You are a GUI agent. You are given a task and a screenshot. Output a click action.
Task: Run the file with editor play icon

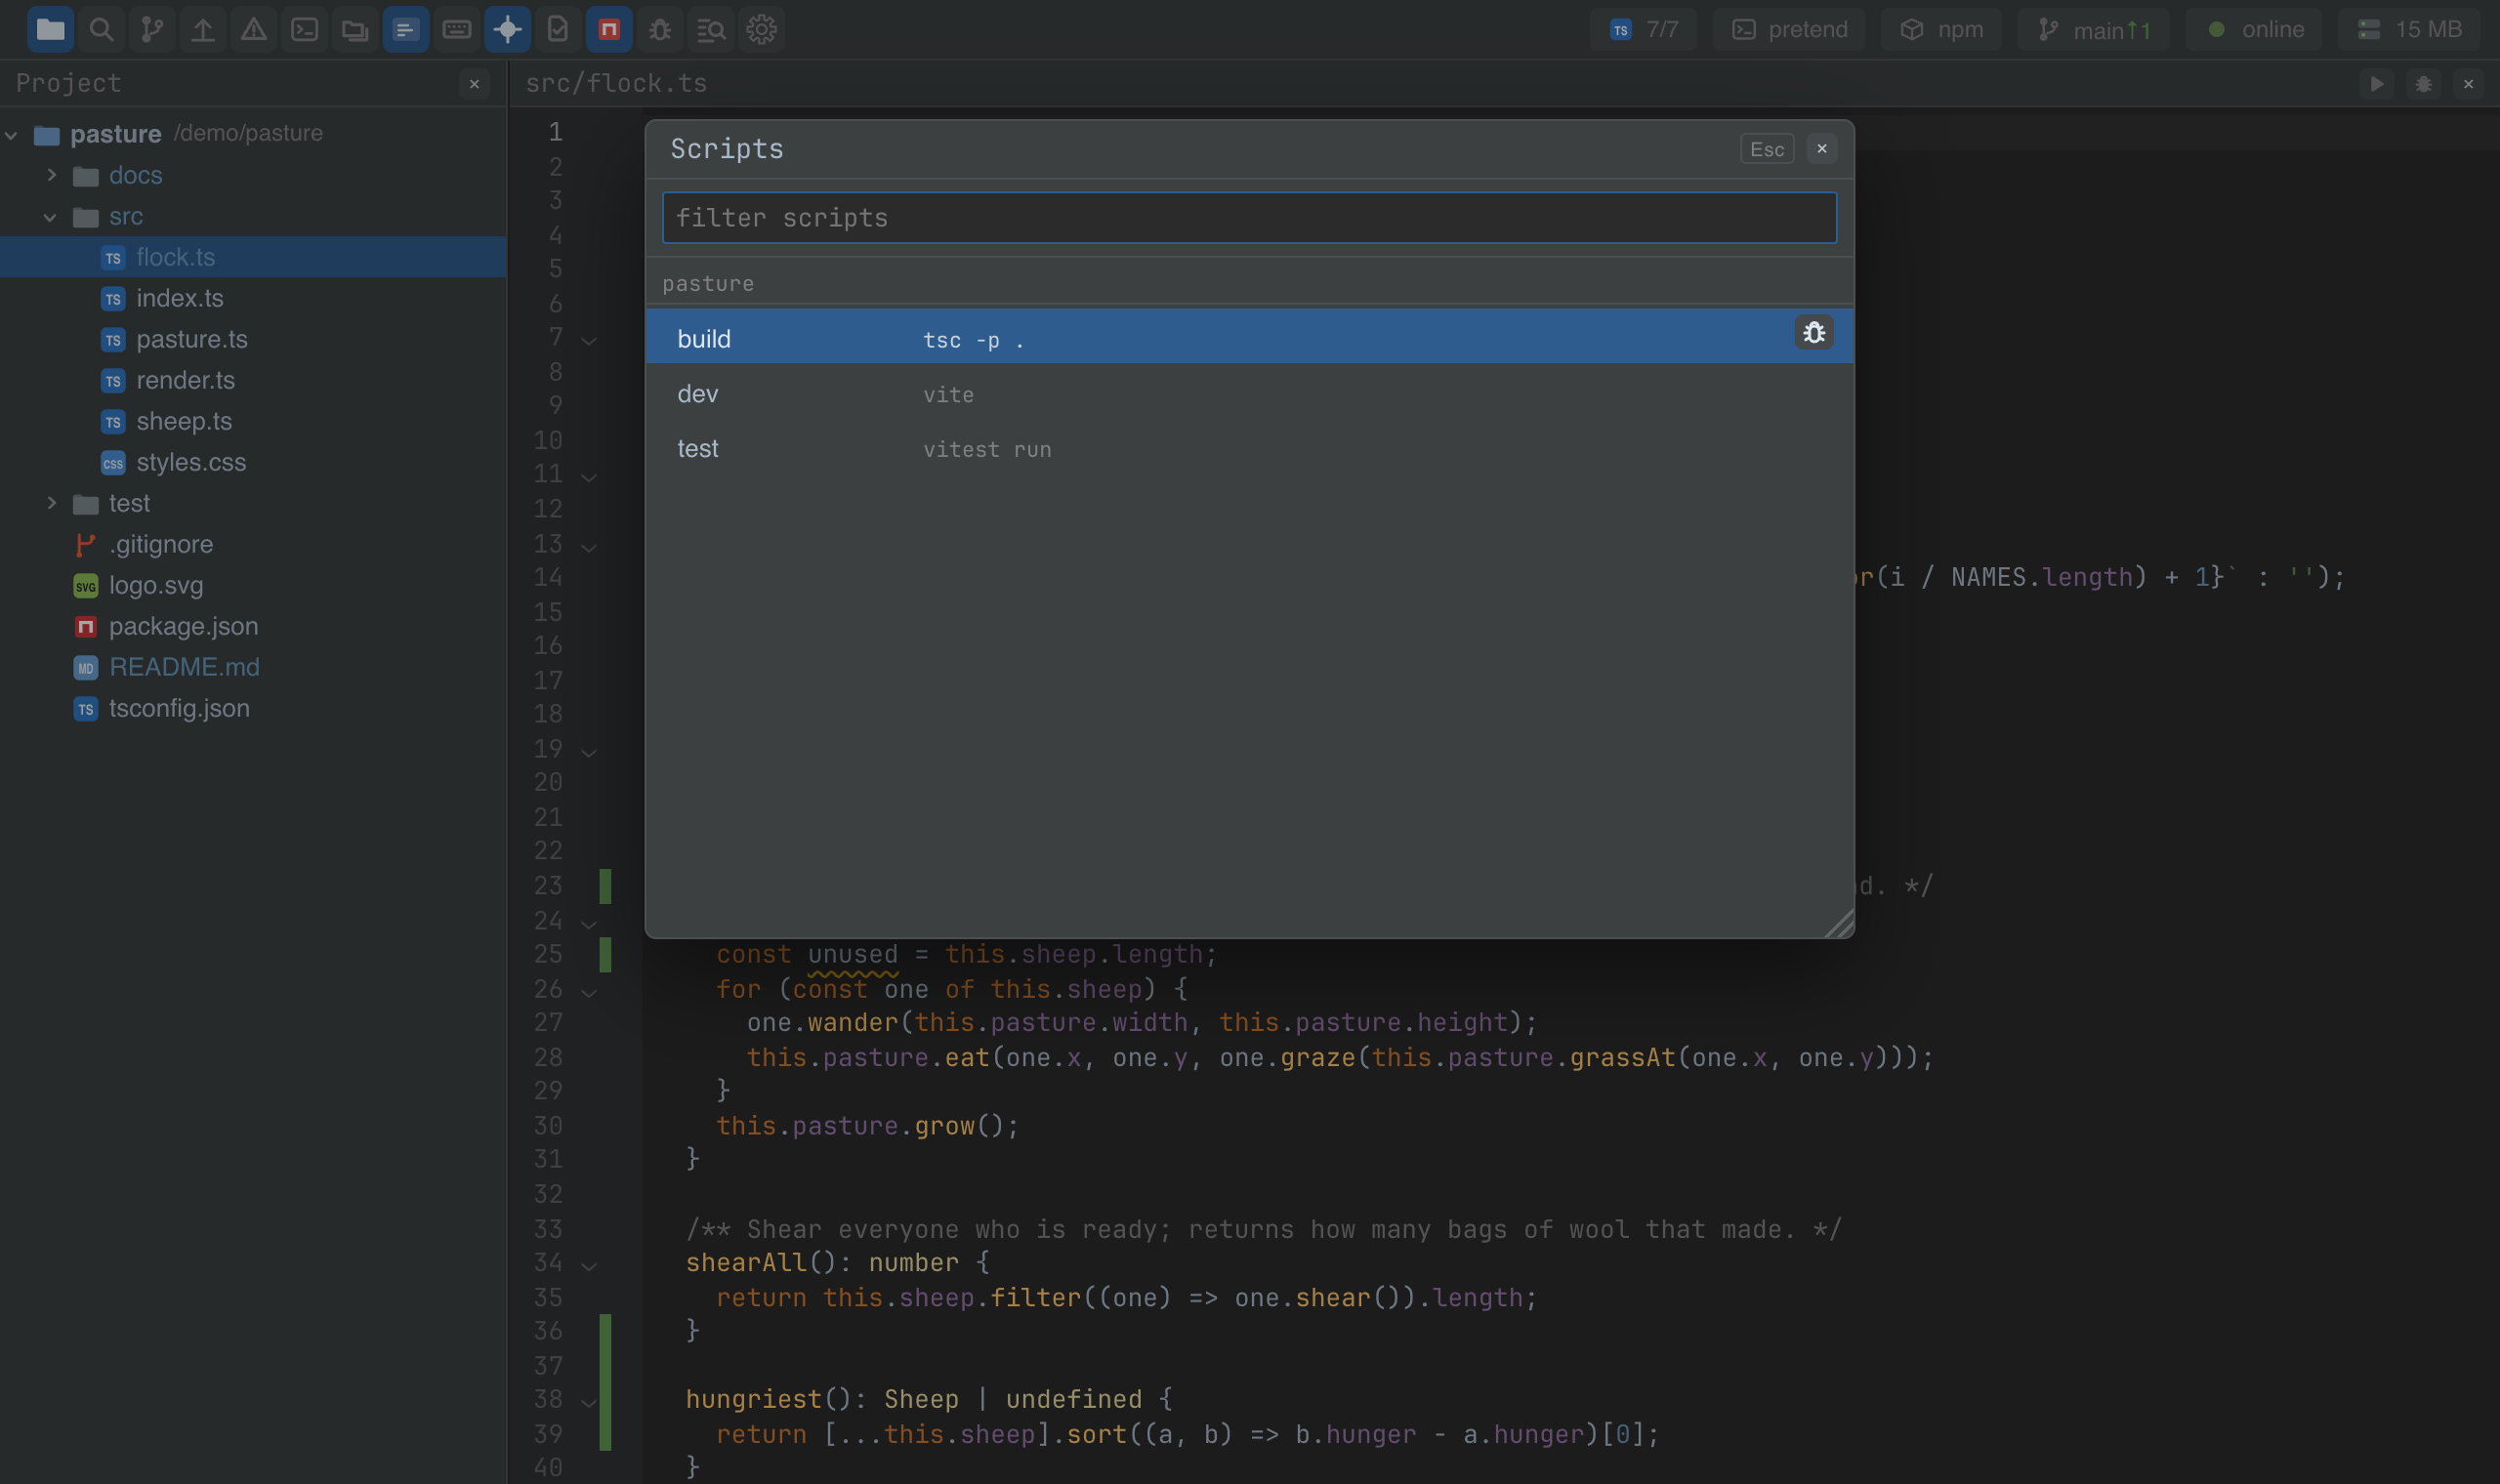coord(2377,84)
